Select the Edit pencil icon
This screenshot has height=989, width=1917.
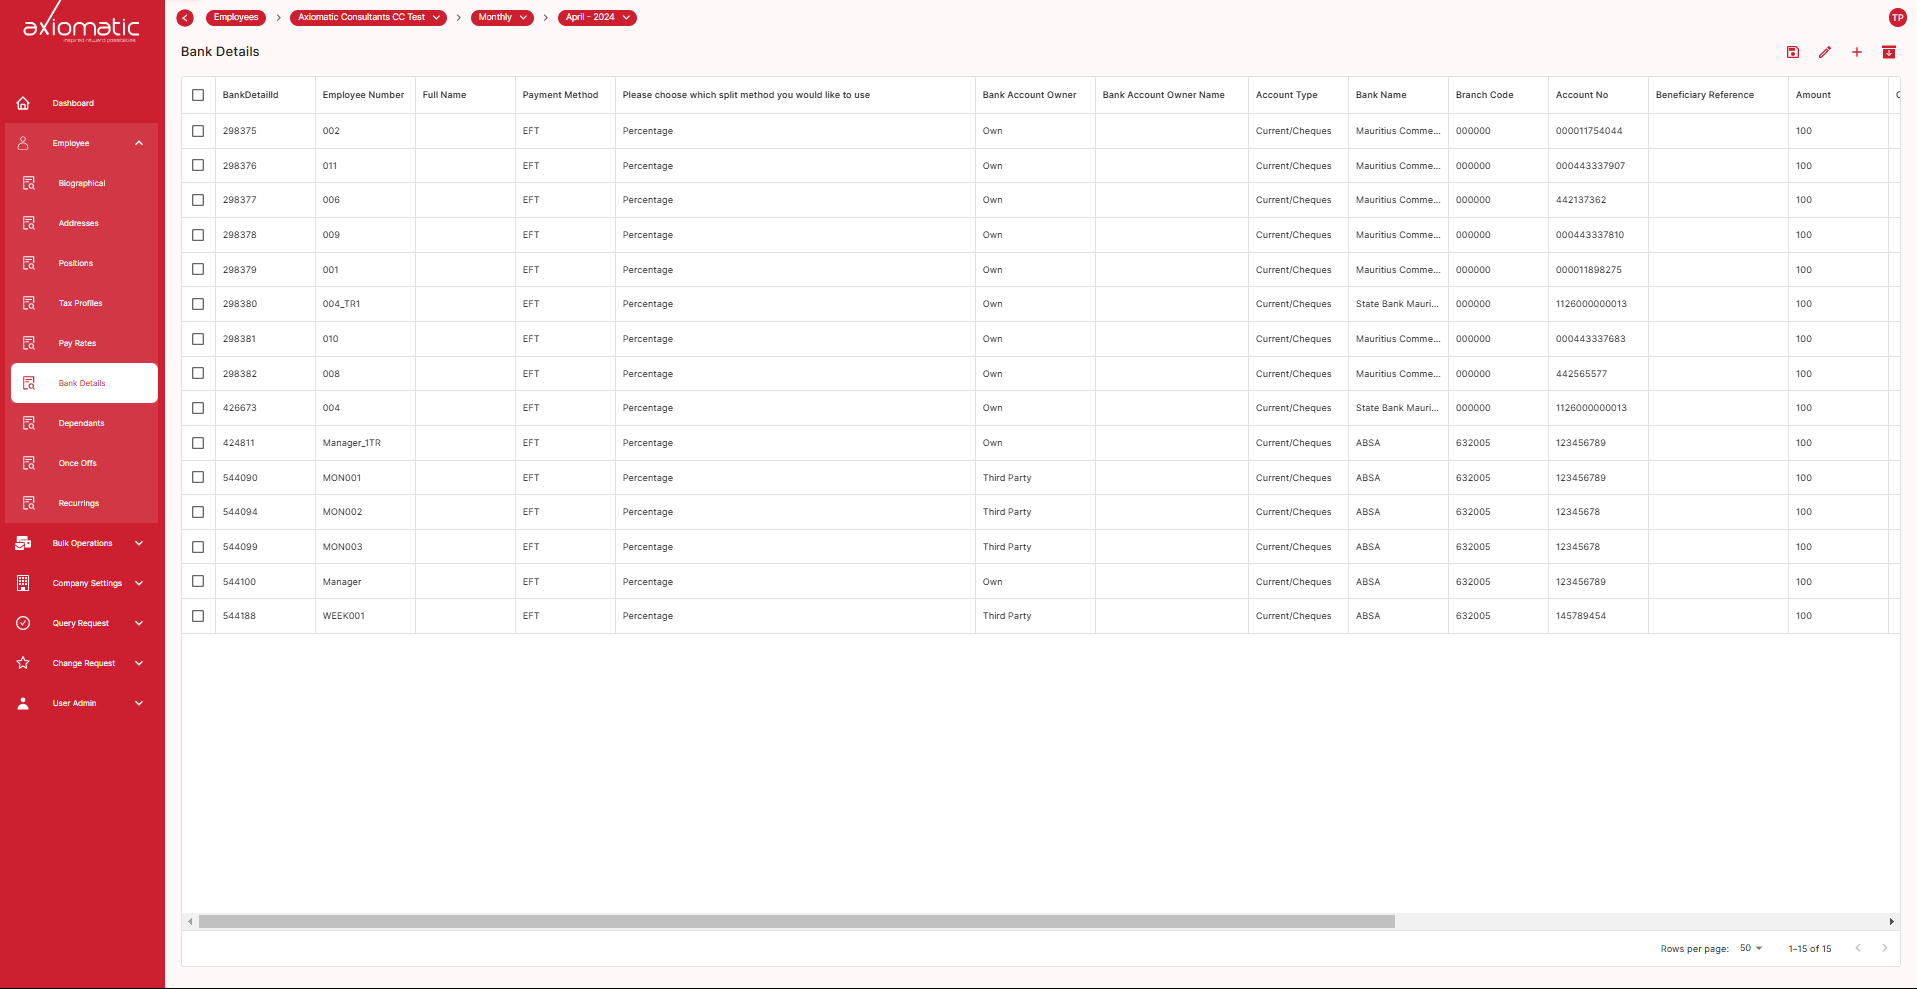click(x=1824, y=52)
